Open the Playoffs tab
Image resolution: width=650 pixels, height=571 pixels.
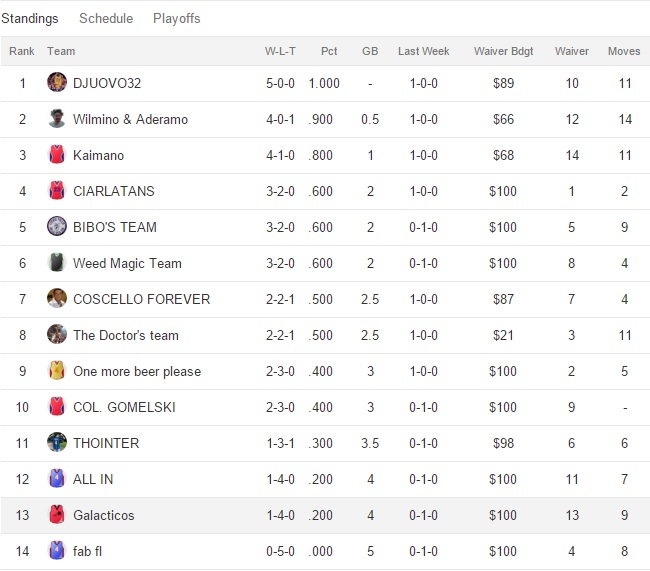click(177, 19)
